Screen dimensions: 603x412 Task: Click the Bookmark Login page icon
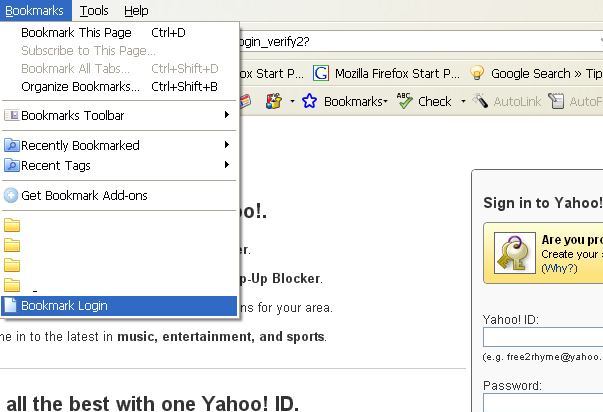(10, 305)
